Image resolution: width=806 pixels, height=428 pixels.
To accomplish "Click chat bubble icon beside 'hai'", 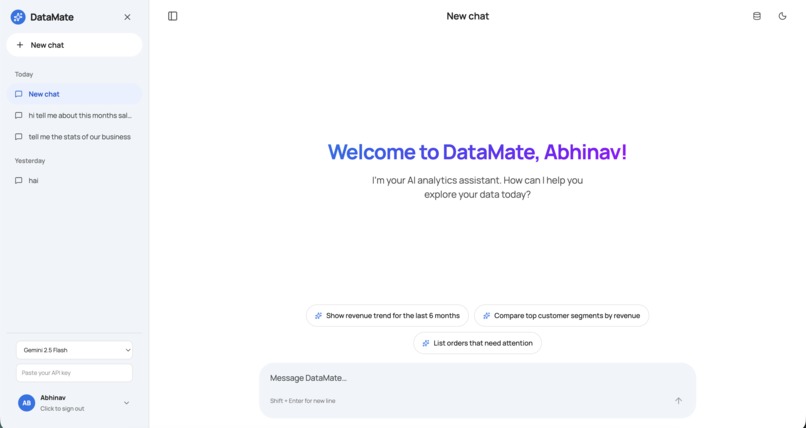I will coord(19,180).
